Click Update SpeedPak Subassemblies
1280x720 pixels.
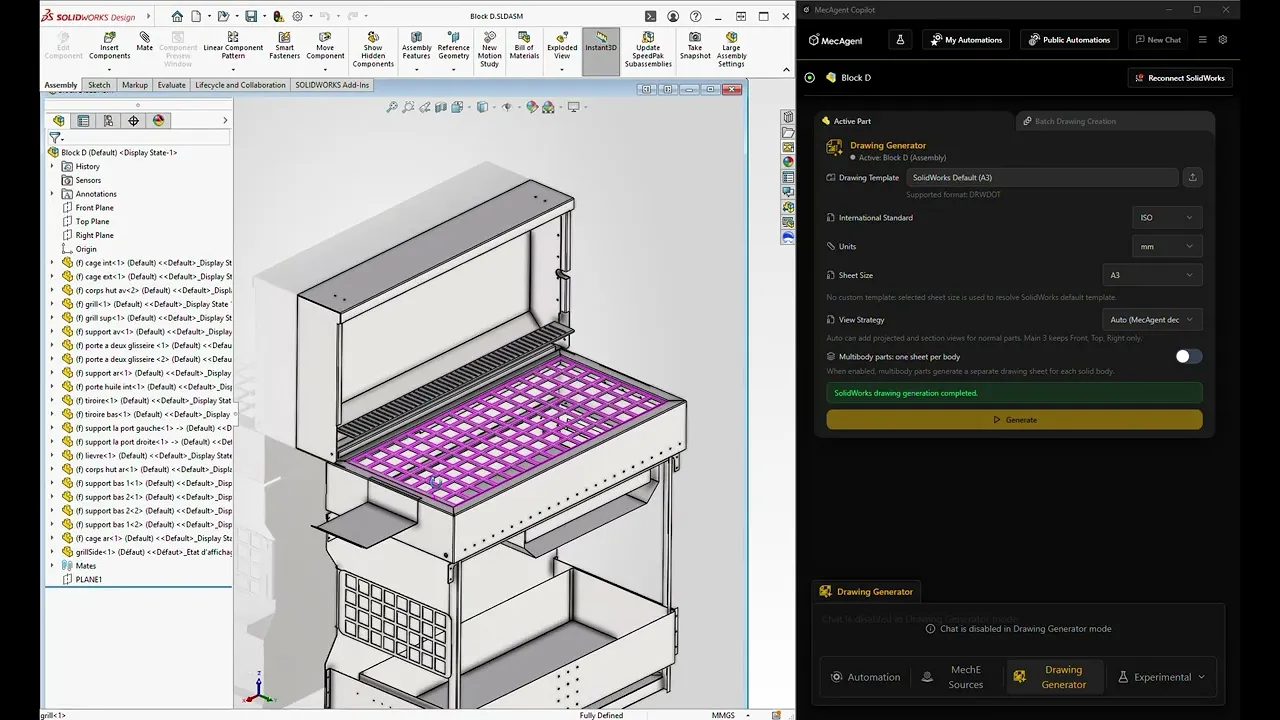pyautogui.click(x=648, y=50)
